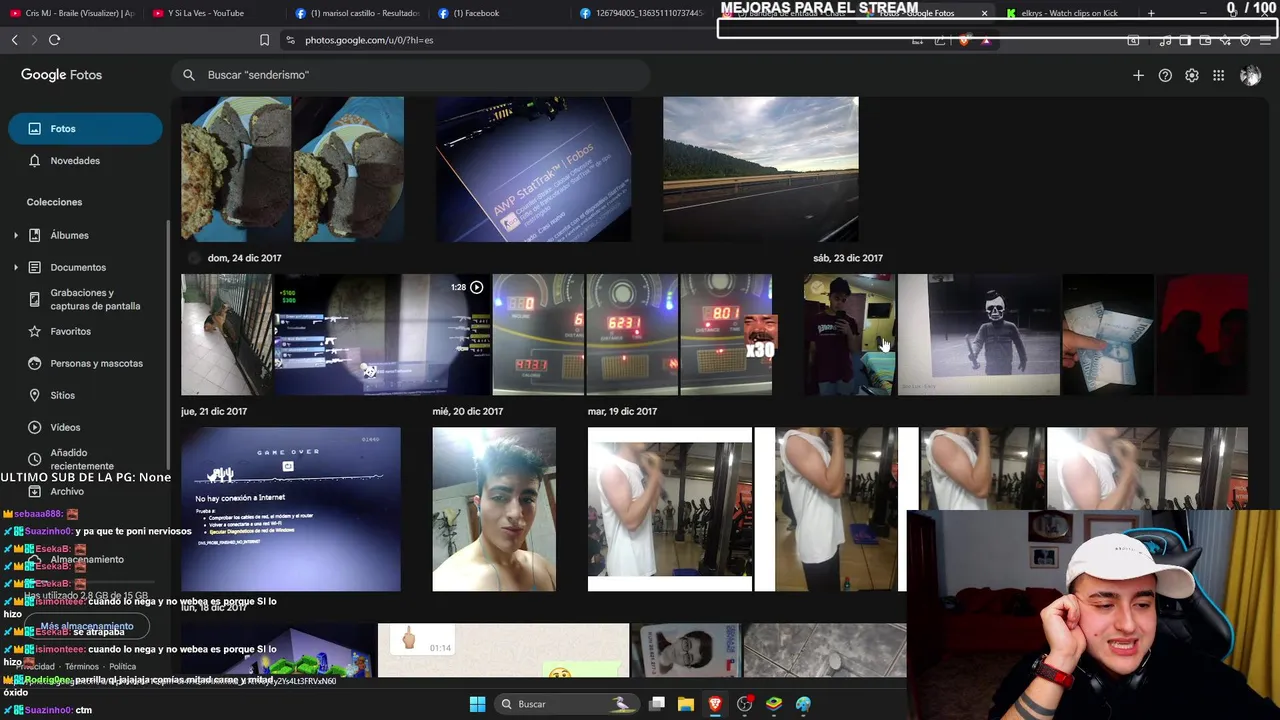This screenshot has width=1280, height=720.
Task: Open Documentos in the sidebar
Action: click(78, 267)
